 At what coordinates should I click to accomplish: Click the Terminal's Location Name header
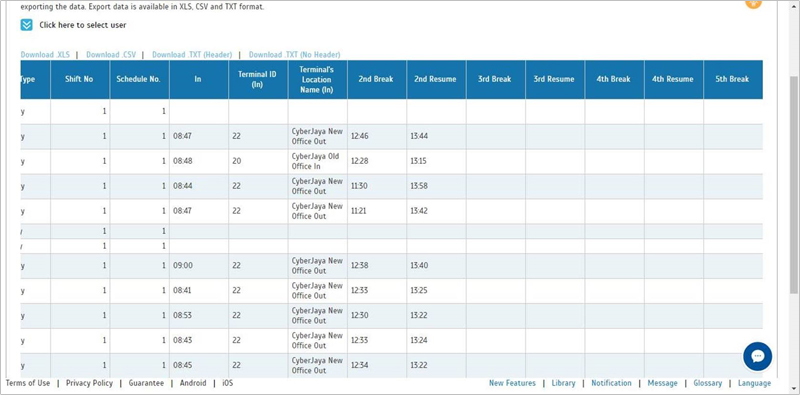coord(317,79)
